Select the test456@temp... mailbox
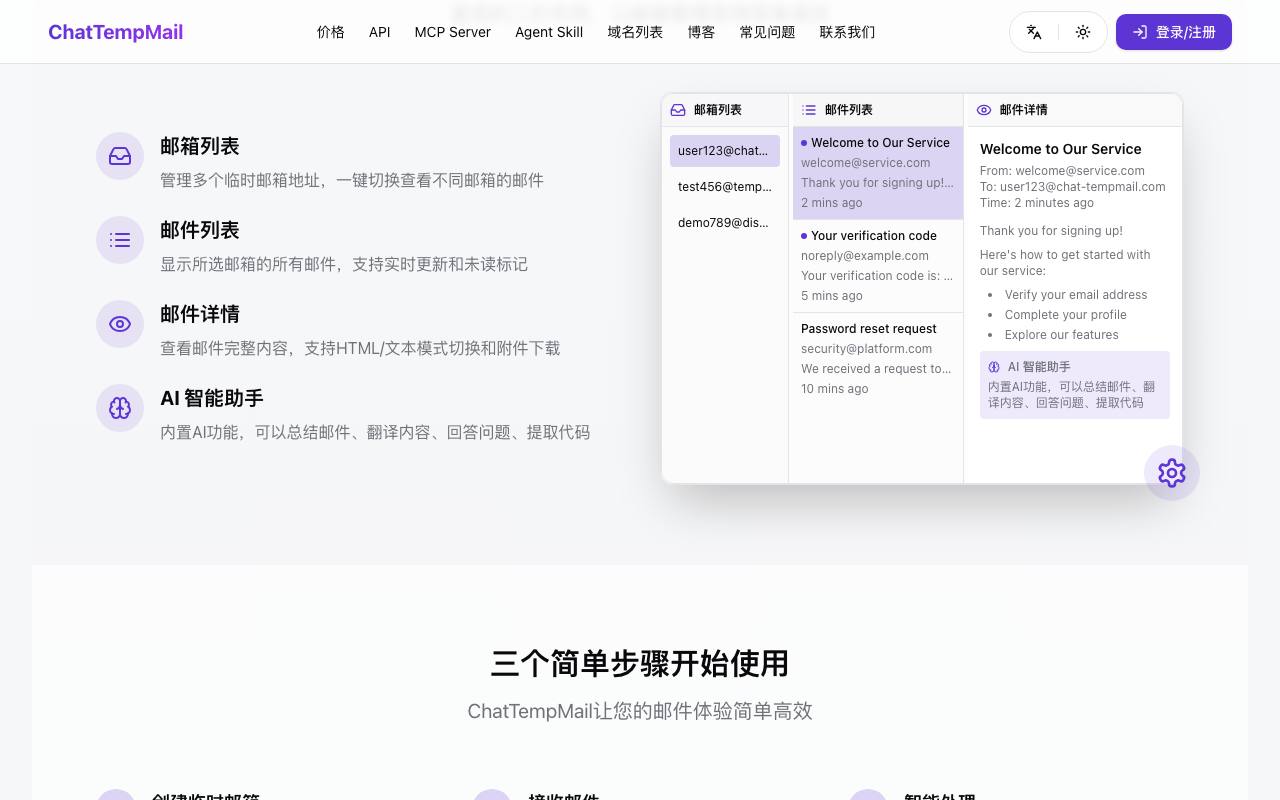 725,187
